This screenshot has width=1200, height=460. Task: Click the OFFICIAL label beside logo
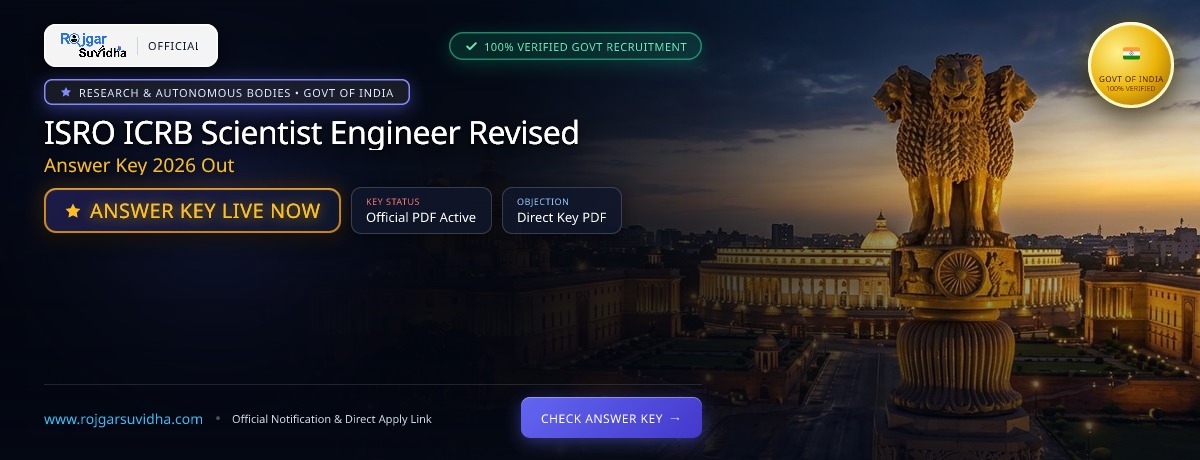point(173,46)
